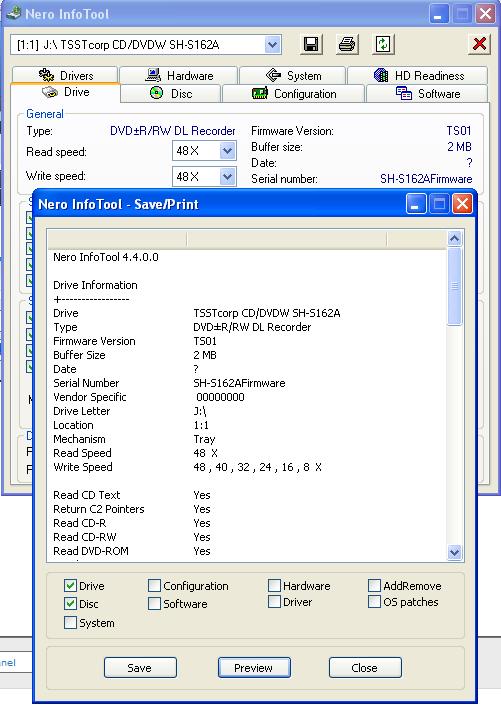Enable the Software checkbox
Viewport: 501px width, 707px height.
click(x=154, y=604)
